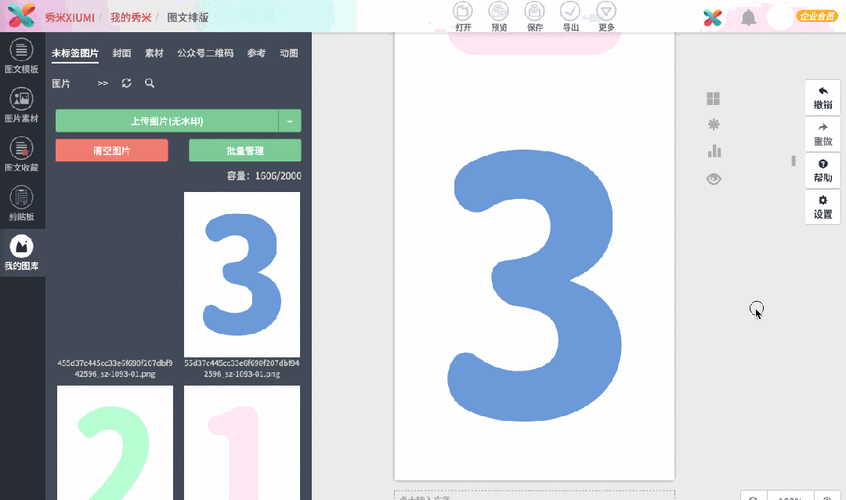Select 我的图库 in the sidebar
The width and height of the screenshot is (846, 500).
coord(22,253)
